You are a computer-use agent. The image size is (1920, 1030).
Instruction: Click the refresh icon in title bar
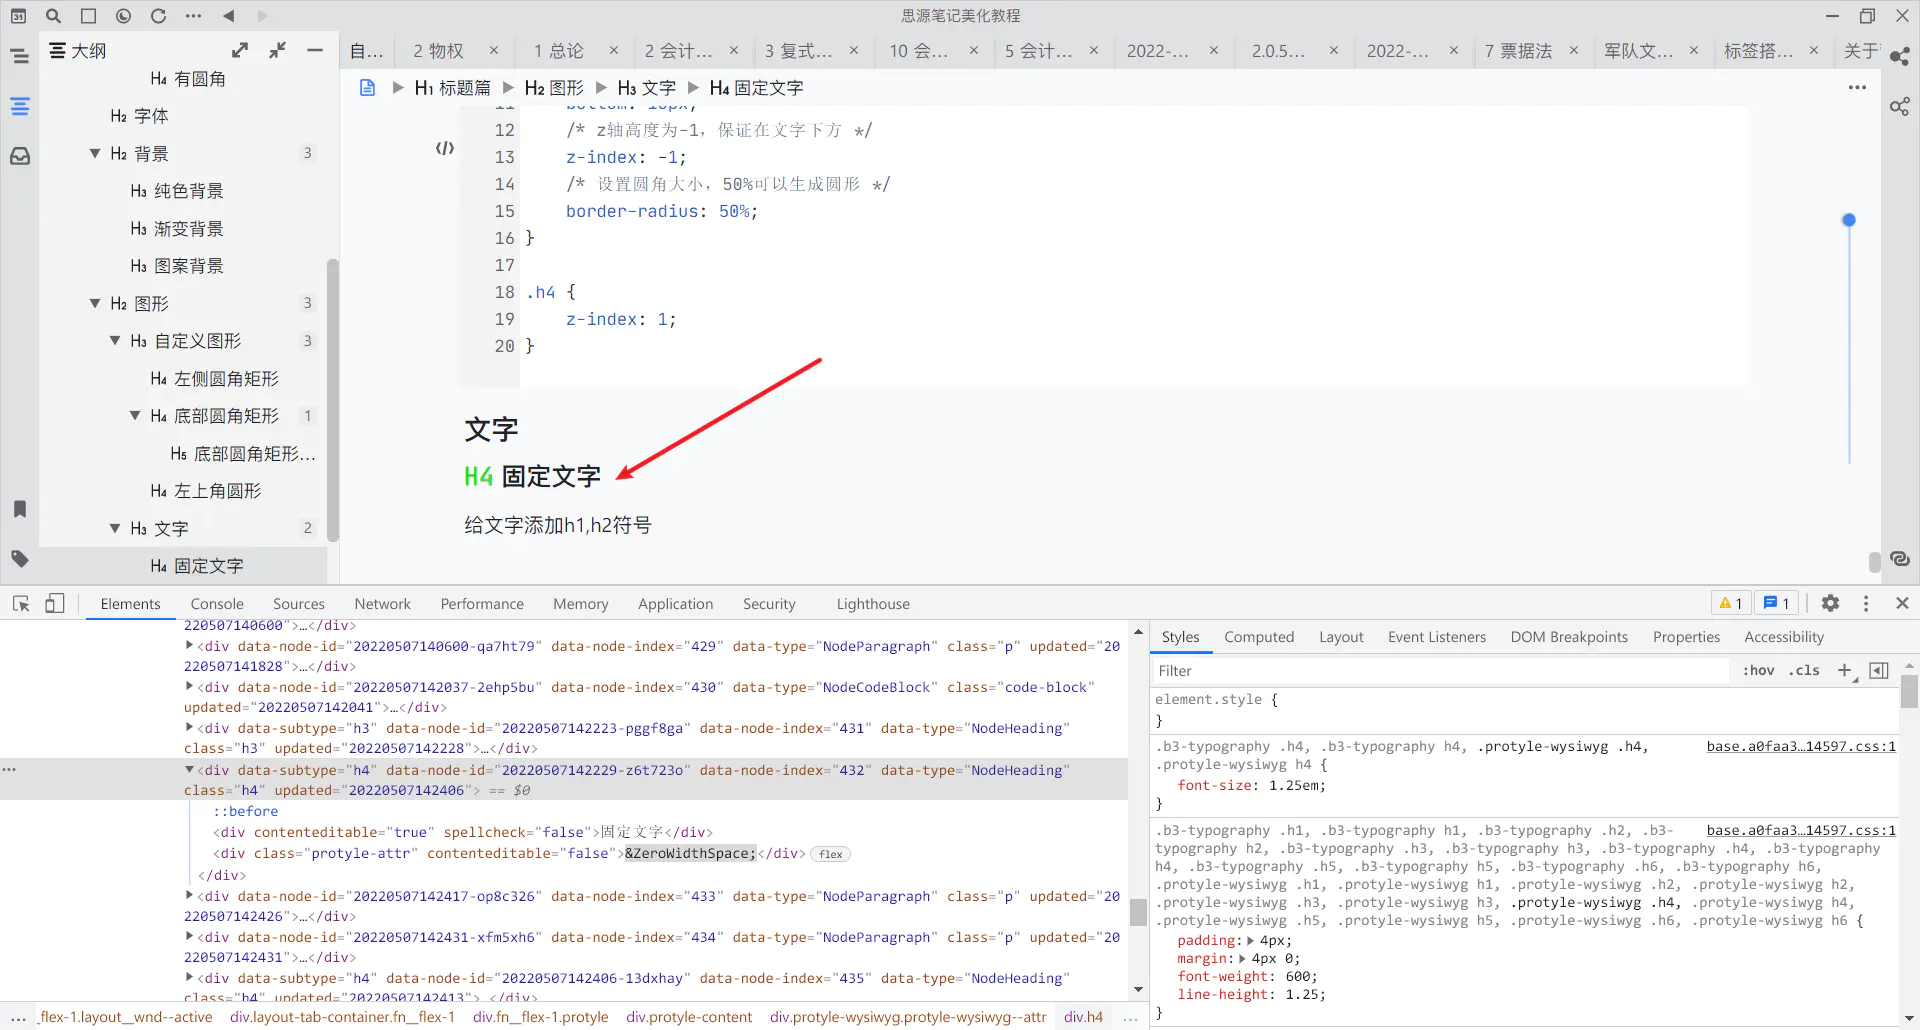click(x=158, y=16)
